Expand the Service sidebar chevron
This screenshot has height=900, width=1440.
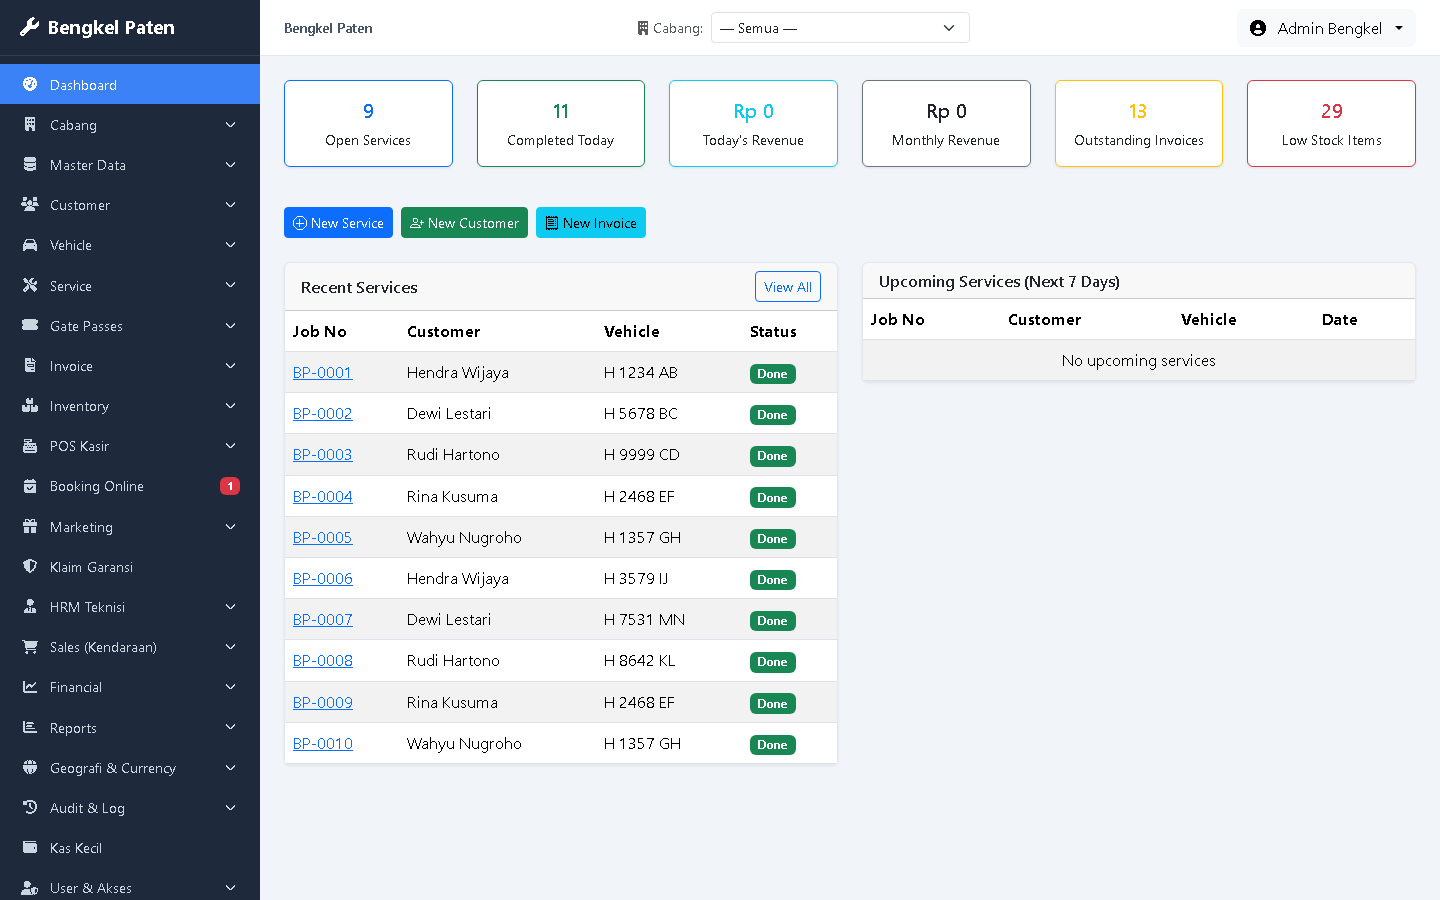[231, 285]
